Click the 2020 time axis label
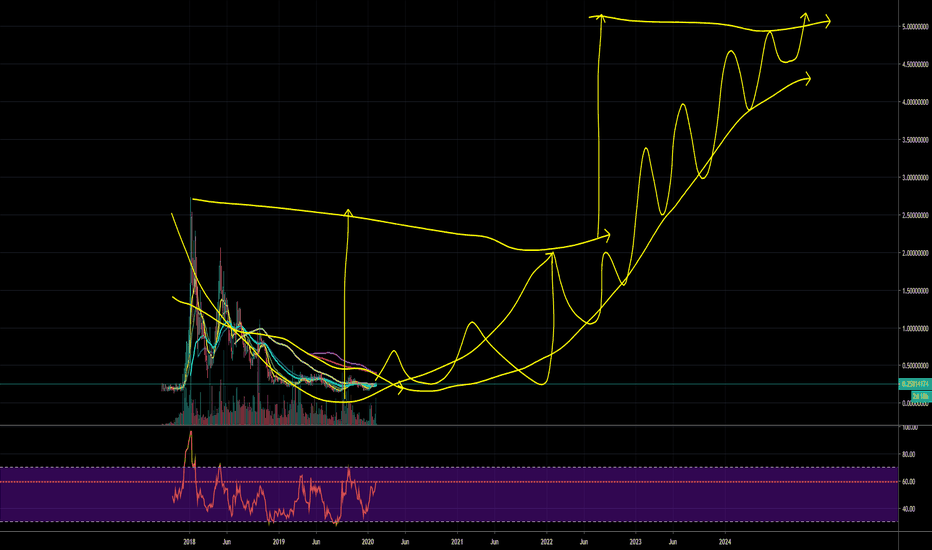Viewport: 932px width, 550px height. [x=368, y=542]
